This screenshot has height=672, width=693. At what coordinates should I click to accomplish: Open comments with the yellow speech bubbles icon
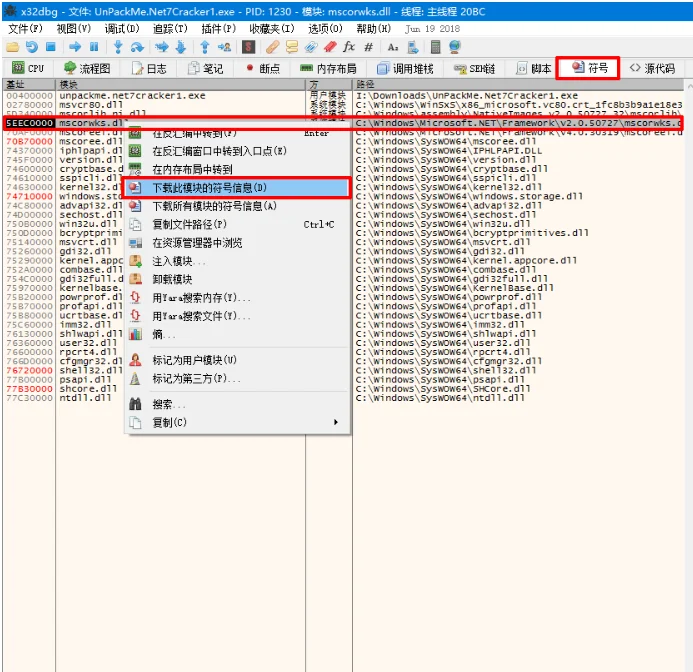[292, 46]
